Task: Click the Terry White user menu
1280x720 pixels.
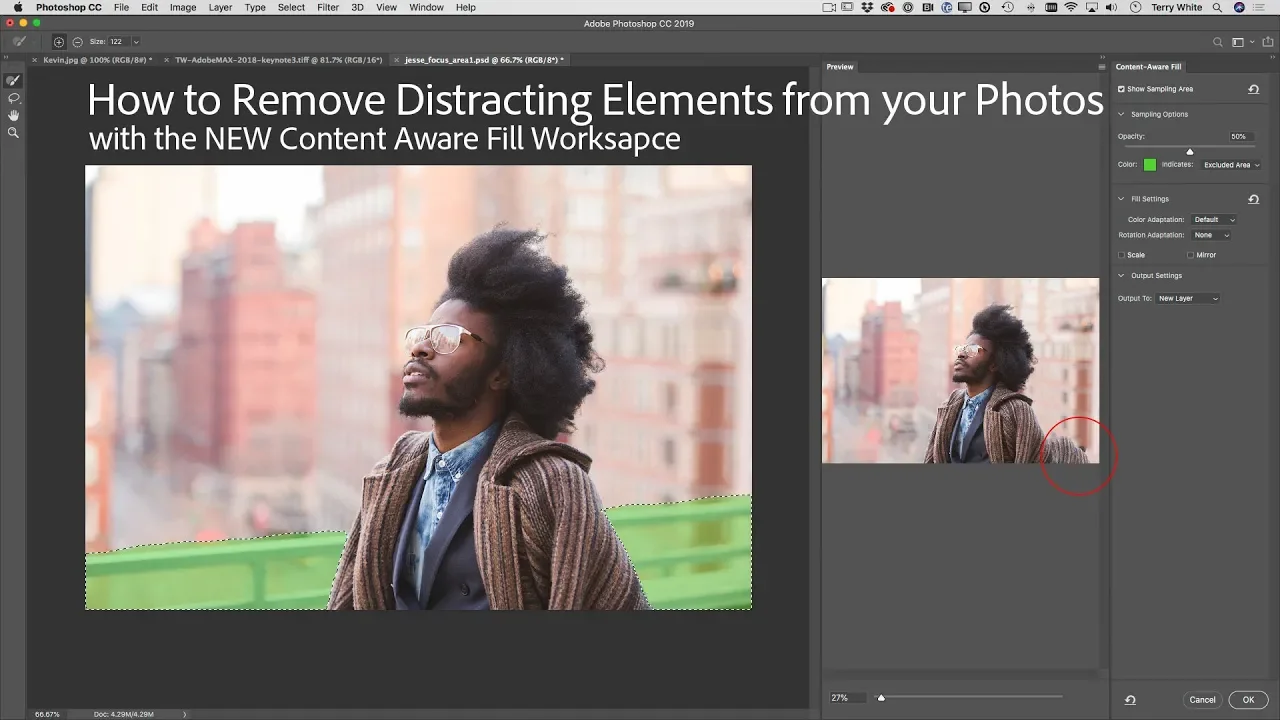Action: point(1177,7)
